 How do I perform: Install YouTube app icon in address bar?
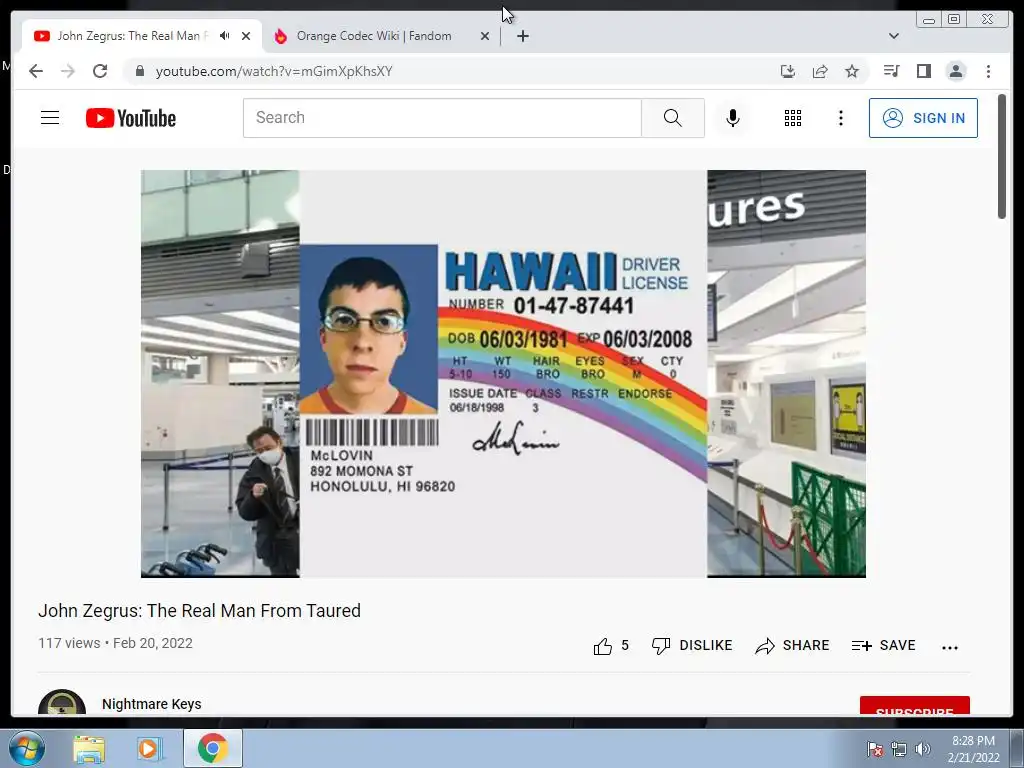pos(788,71)
